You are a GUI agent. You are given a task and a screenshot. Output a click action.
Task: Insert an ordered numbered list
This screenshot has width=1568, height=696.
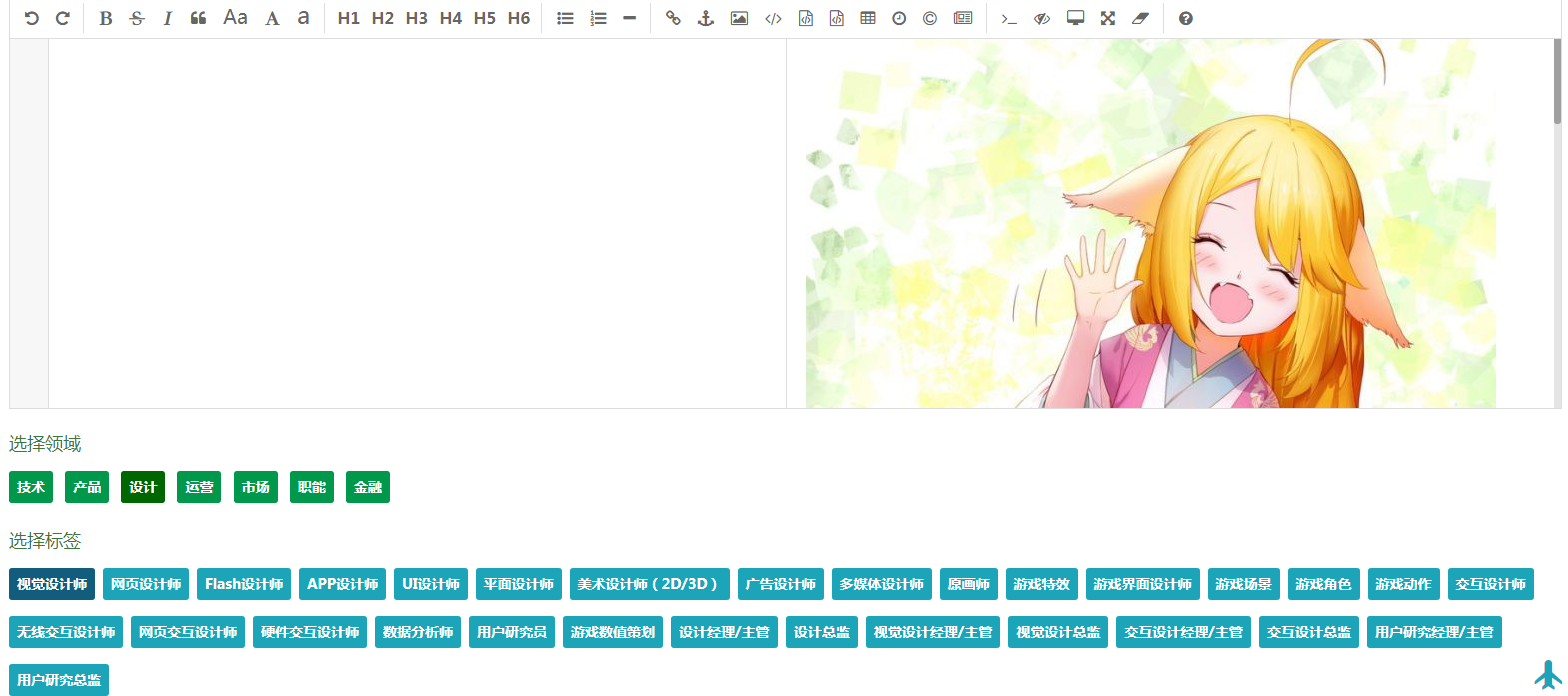pos(598,18)
